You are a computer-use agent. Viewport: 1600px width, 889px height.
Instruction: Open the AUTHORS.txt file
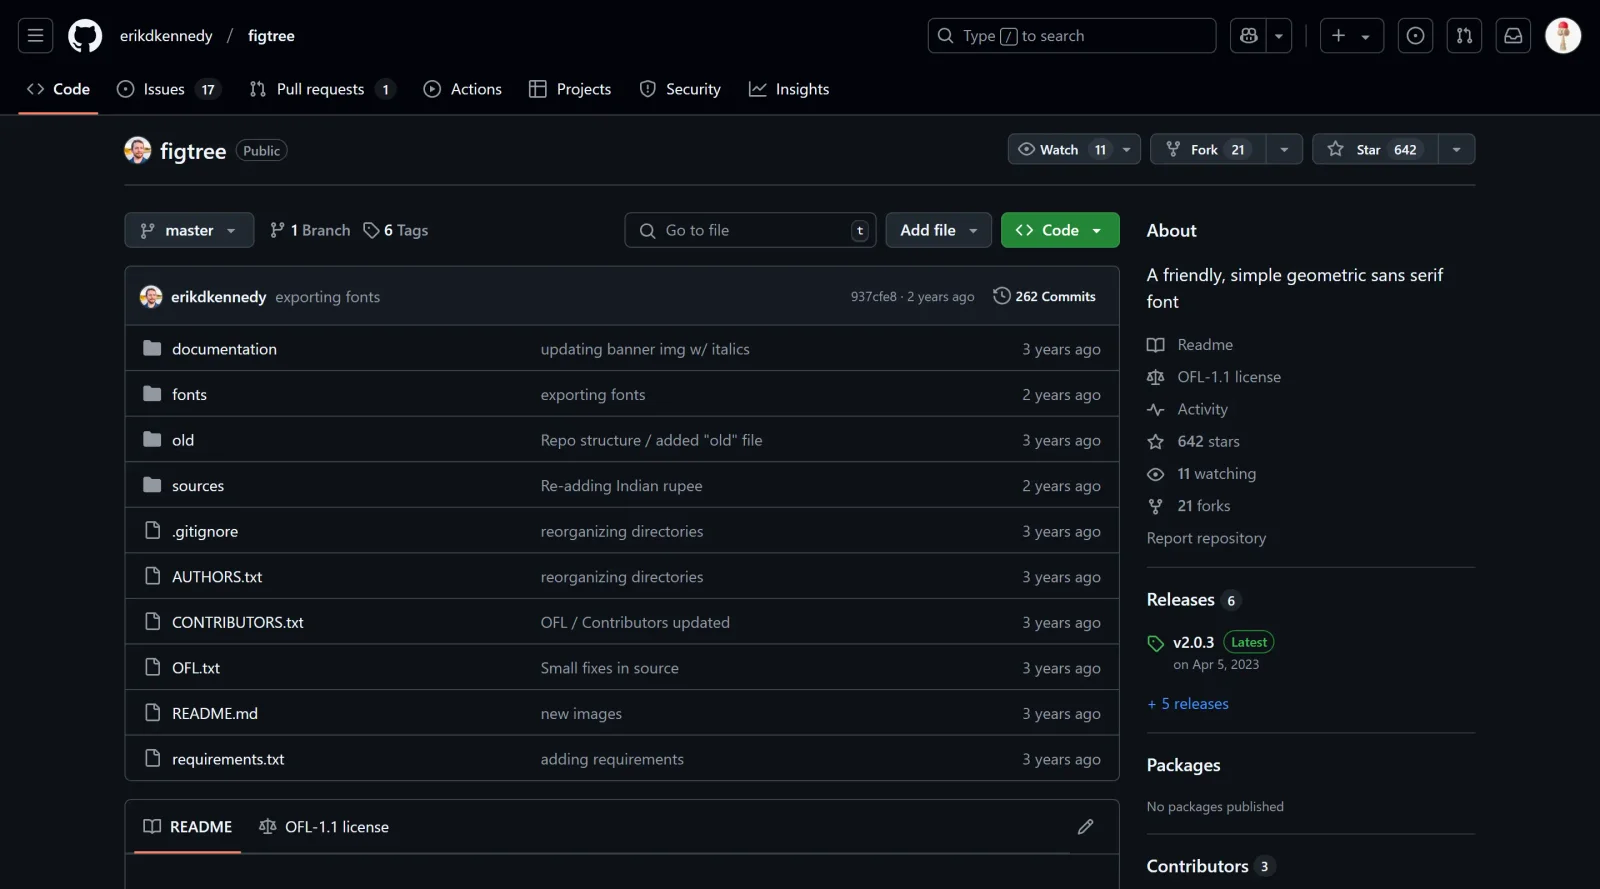[x=217, y=577]
